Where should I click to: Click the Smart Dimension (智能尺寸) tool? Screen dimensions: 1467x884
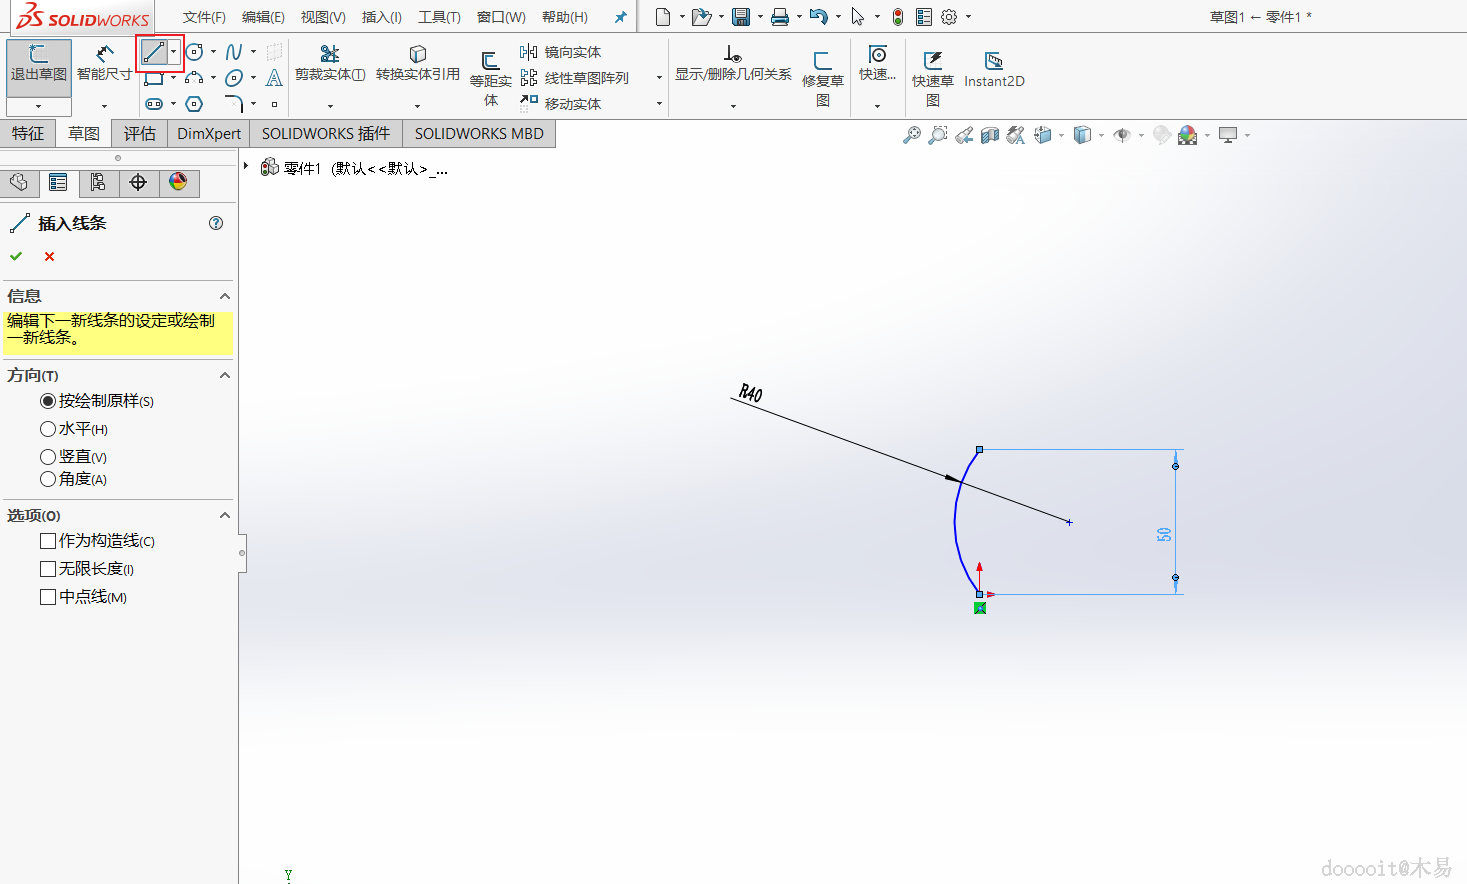point(104,62)
